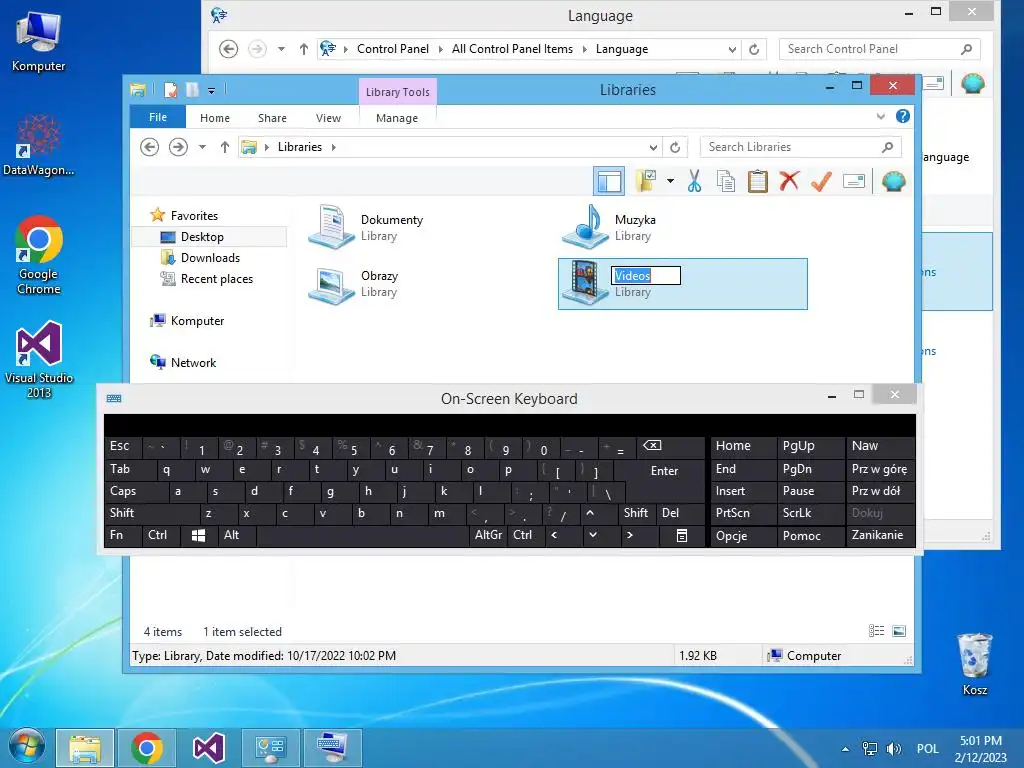Click the Windows logo key on On-Screen Keyboard
The image size is (1024, 768).
pyautogui.click(x=199, y=536)
